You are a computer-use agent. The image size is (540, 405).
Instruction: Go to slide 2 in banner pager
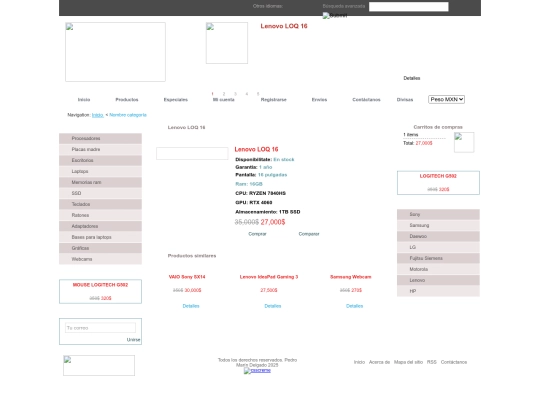click(x=224, y=94)
